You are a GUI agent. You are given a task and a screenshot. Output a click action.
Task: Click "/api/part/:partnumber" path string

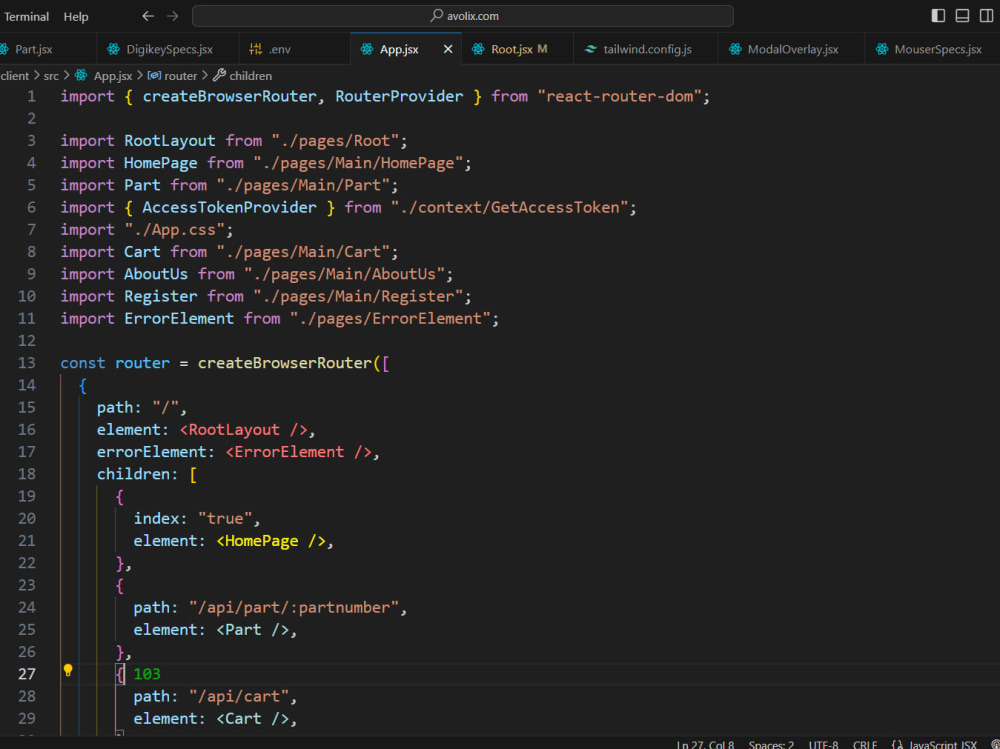click(294, 607)
